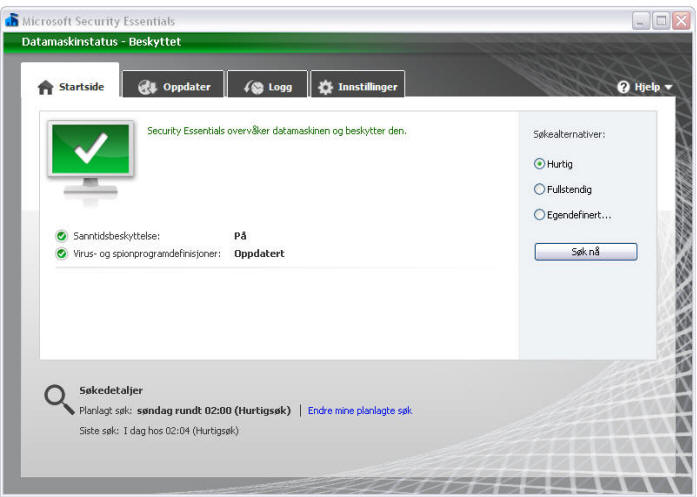
Task: Switch to the Oppdater tab
Action: pos(173,84)
